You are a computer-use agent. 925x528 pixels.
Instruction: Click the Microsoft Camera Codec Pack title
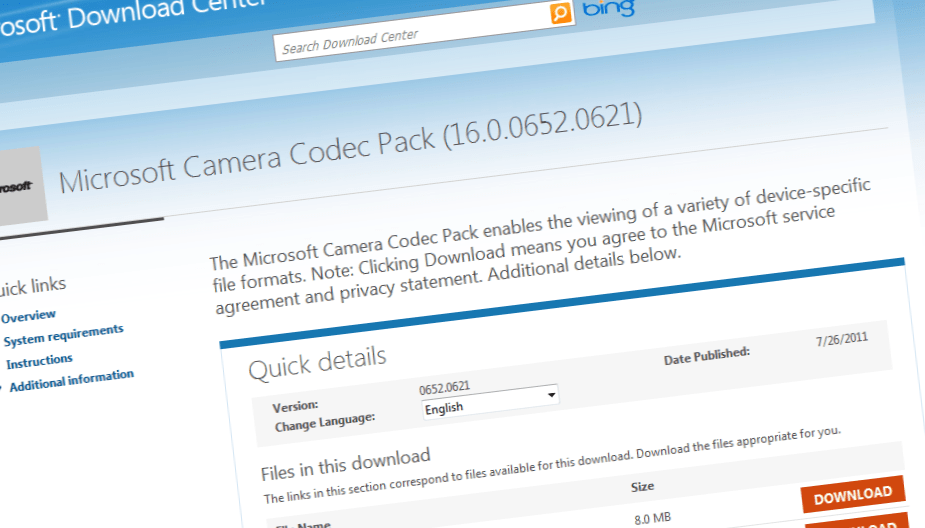pos(350,147)
